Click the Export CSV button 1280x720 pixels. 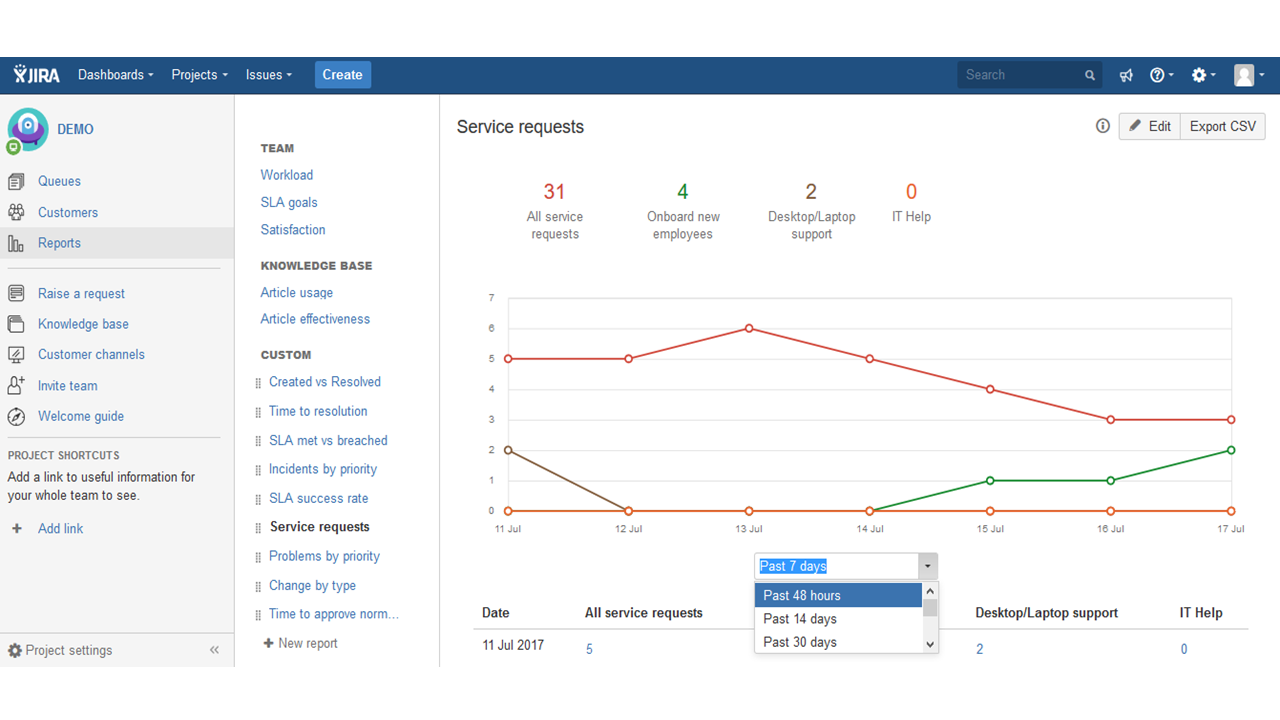tap(1223, 126)
